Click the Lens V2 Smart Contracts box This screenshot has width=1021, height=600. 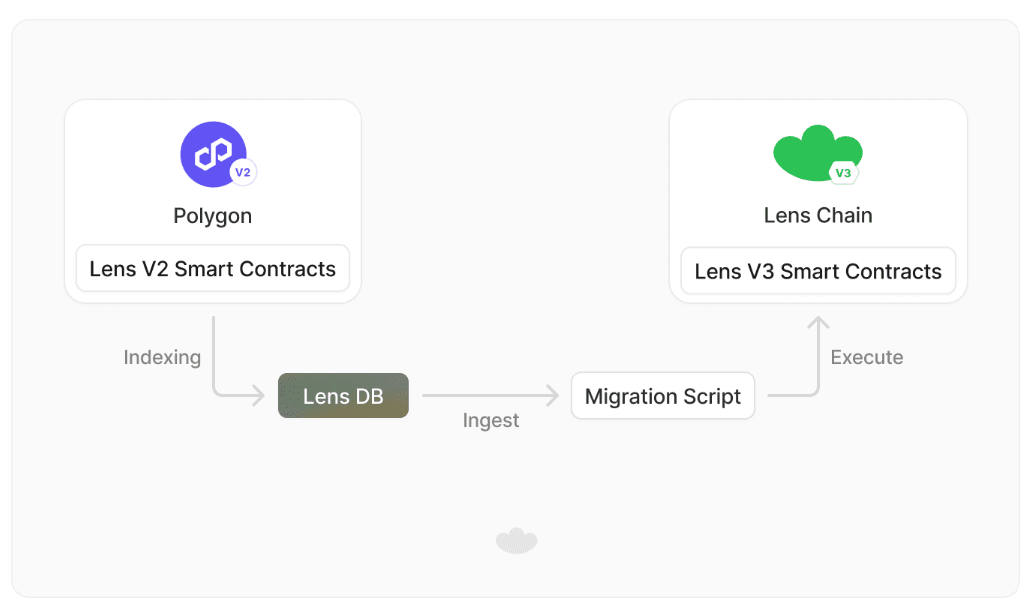[212, 268]
